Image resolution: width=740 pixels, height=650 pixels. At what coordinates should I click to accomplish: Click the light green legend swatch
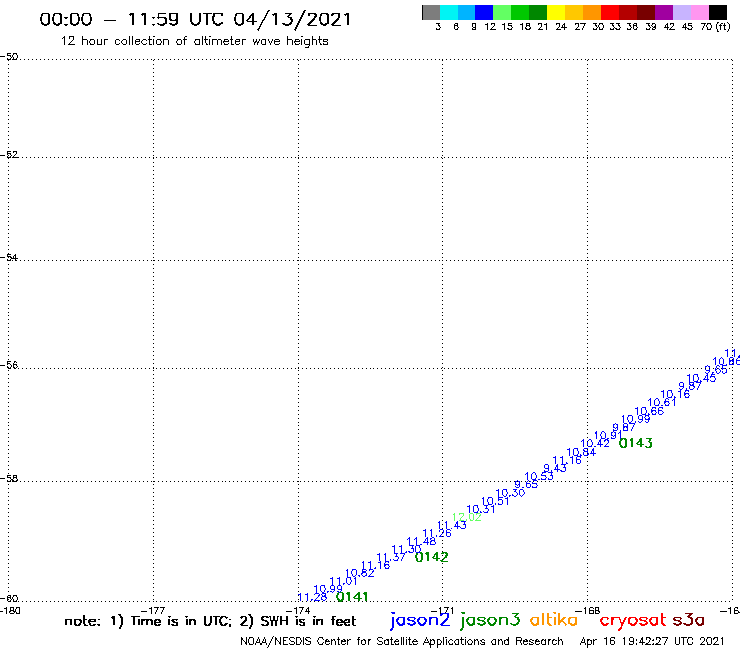click(502, 12)
